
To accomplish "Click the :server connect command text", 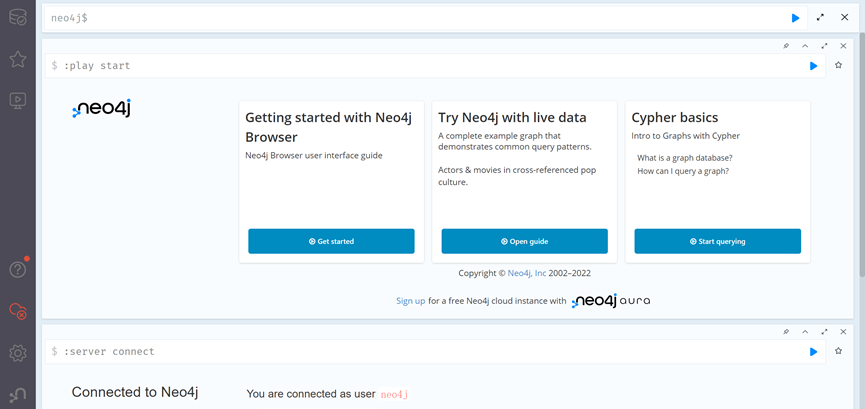I will click(109, 352).
